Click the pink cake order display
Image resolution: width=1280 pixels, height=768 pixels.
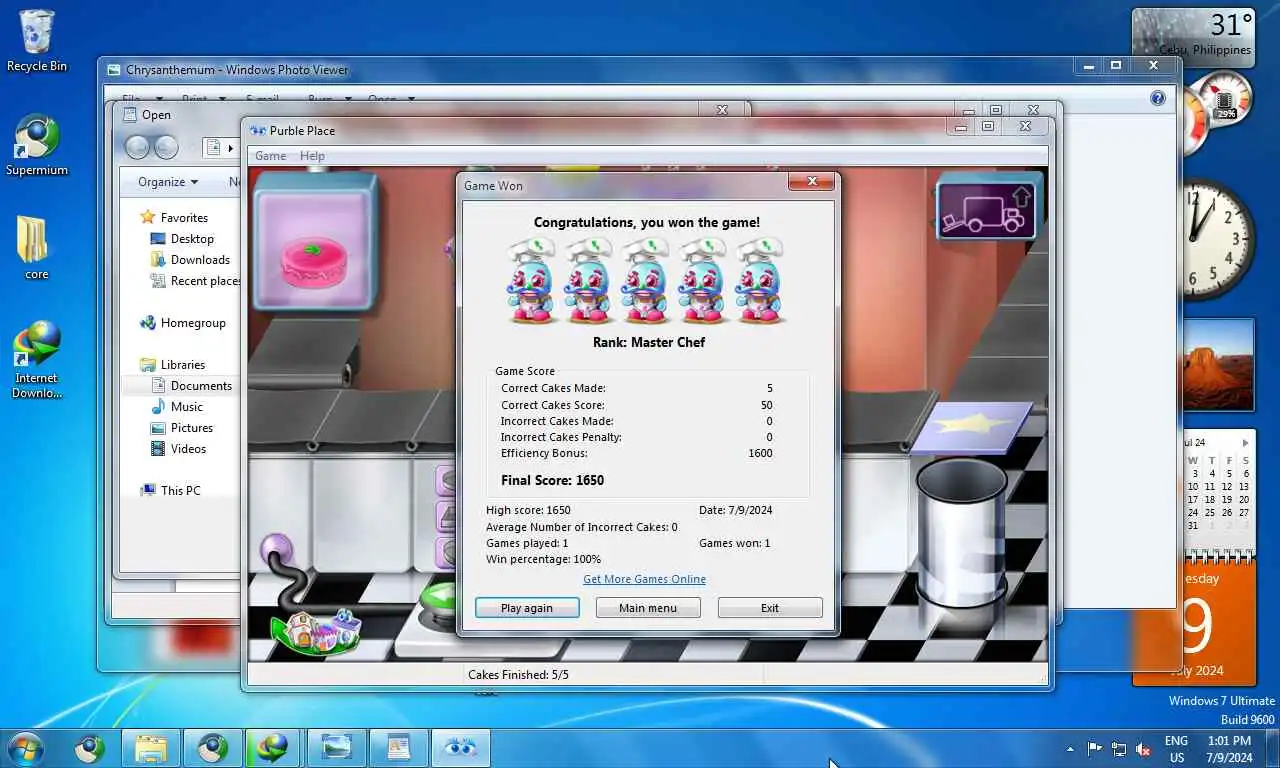tap(315, 243)
